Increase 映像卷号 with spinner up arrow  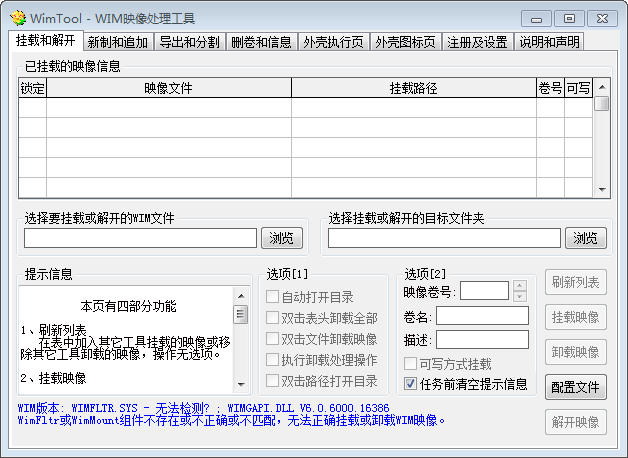(x=519, y=286)
